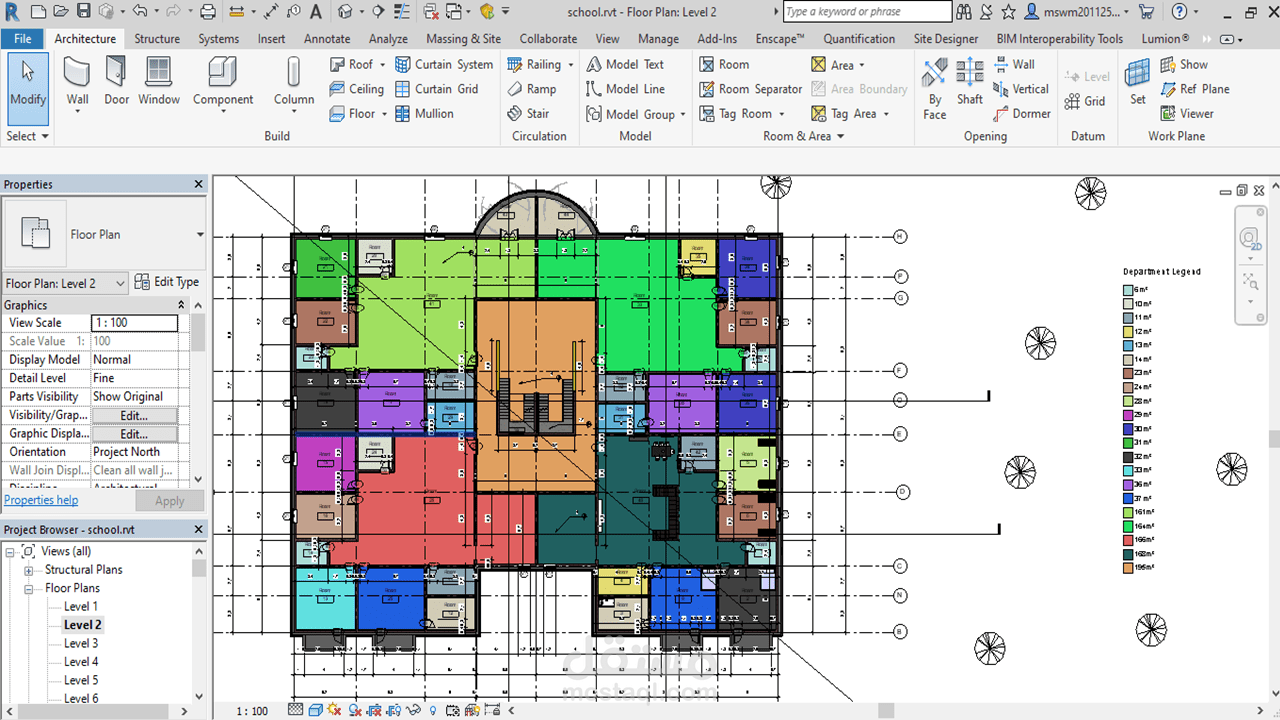Select the Ramp tool
The width and height of the screenshot is (1280, 720).
point(531,89)
